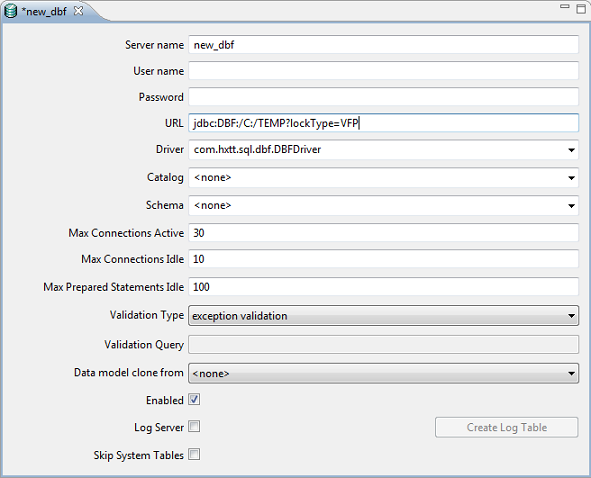Open Data model clone from dropdown

click(383, 373)
